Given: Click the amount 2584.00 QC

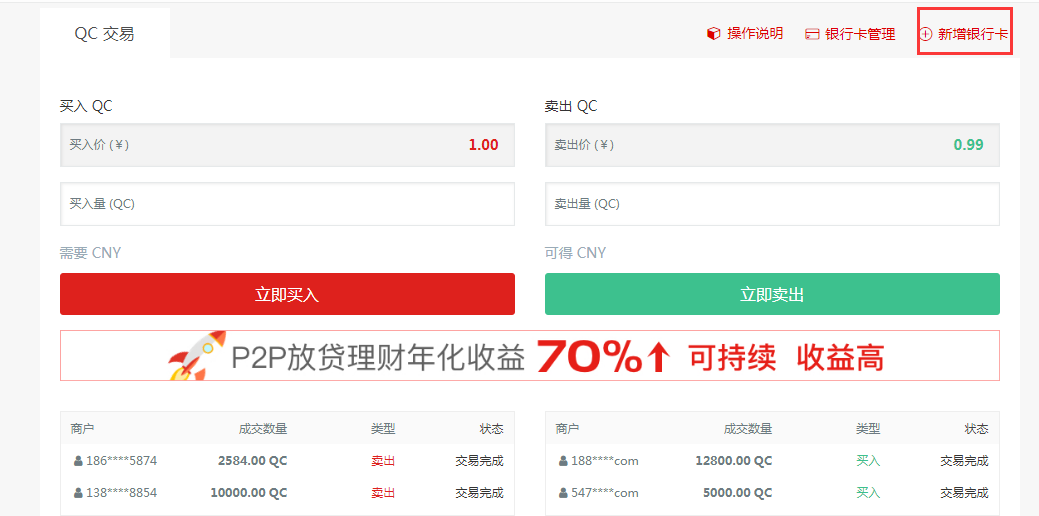Looking at the screenshot, I should pyautogui.click(x=252, y=461).
